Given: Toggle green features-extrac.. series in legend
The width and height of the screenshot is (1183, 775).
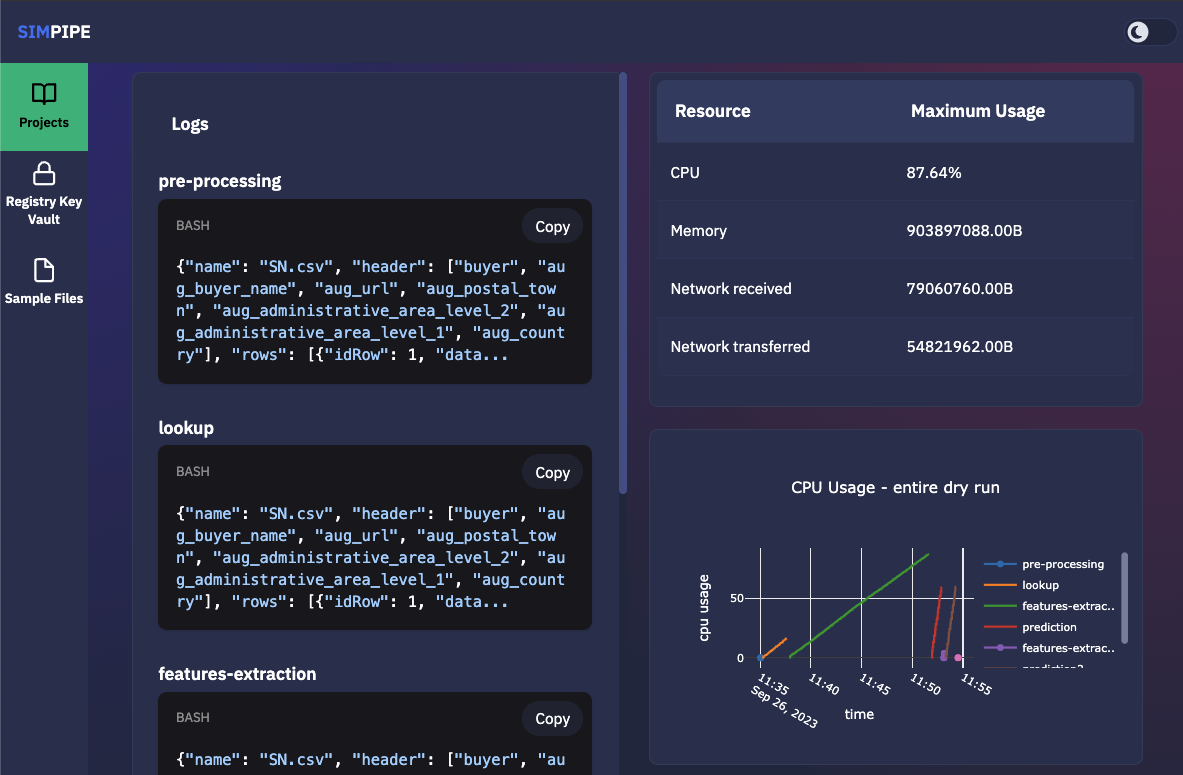Looking at the screenshot, I should tap(1049, 606).
